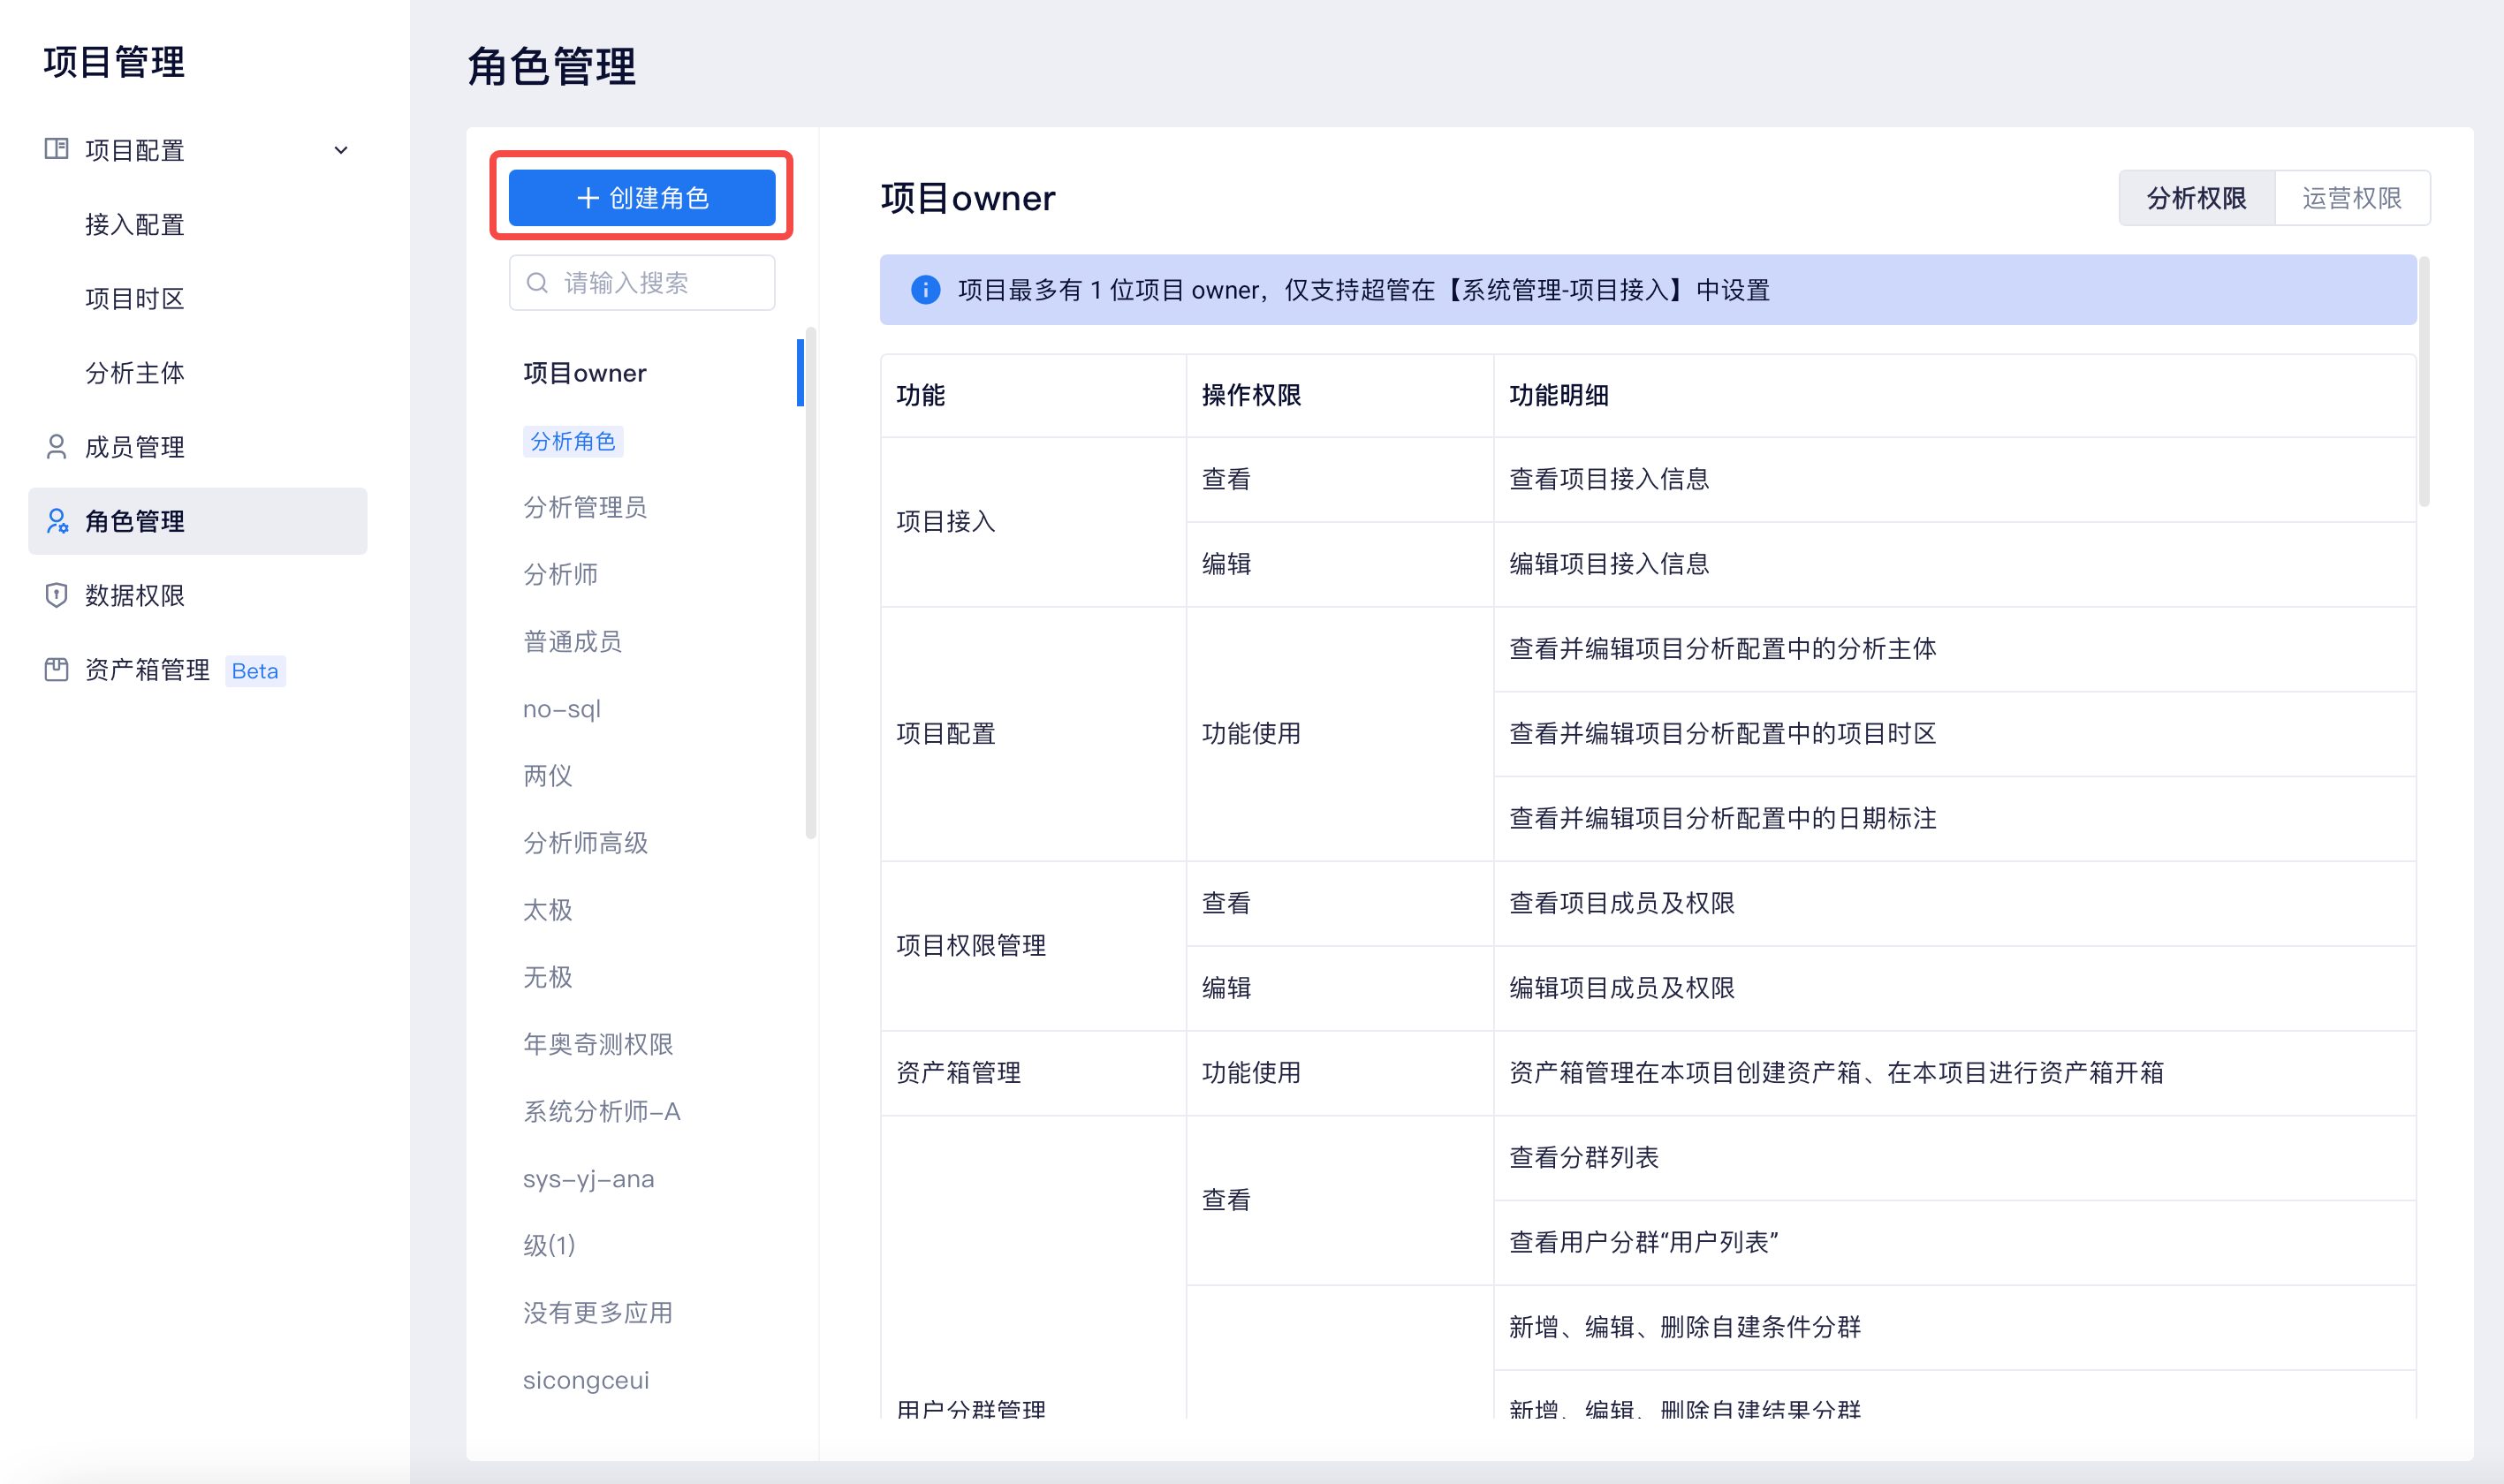Open 分析主体 page
This screenshot has height=1484, width=2504.
[135, 373]
